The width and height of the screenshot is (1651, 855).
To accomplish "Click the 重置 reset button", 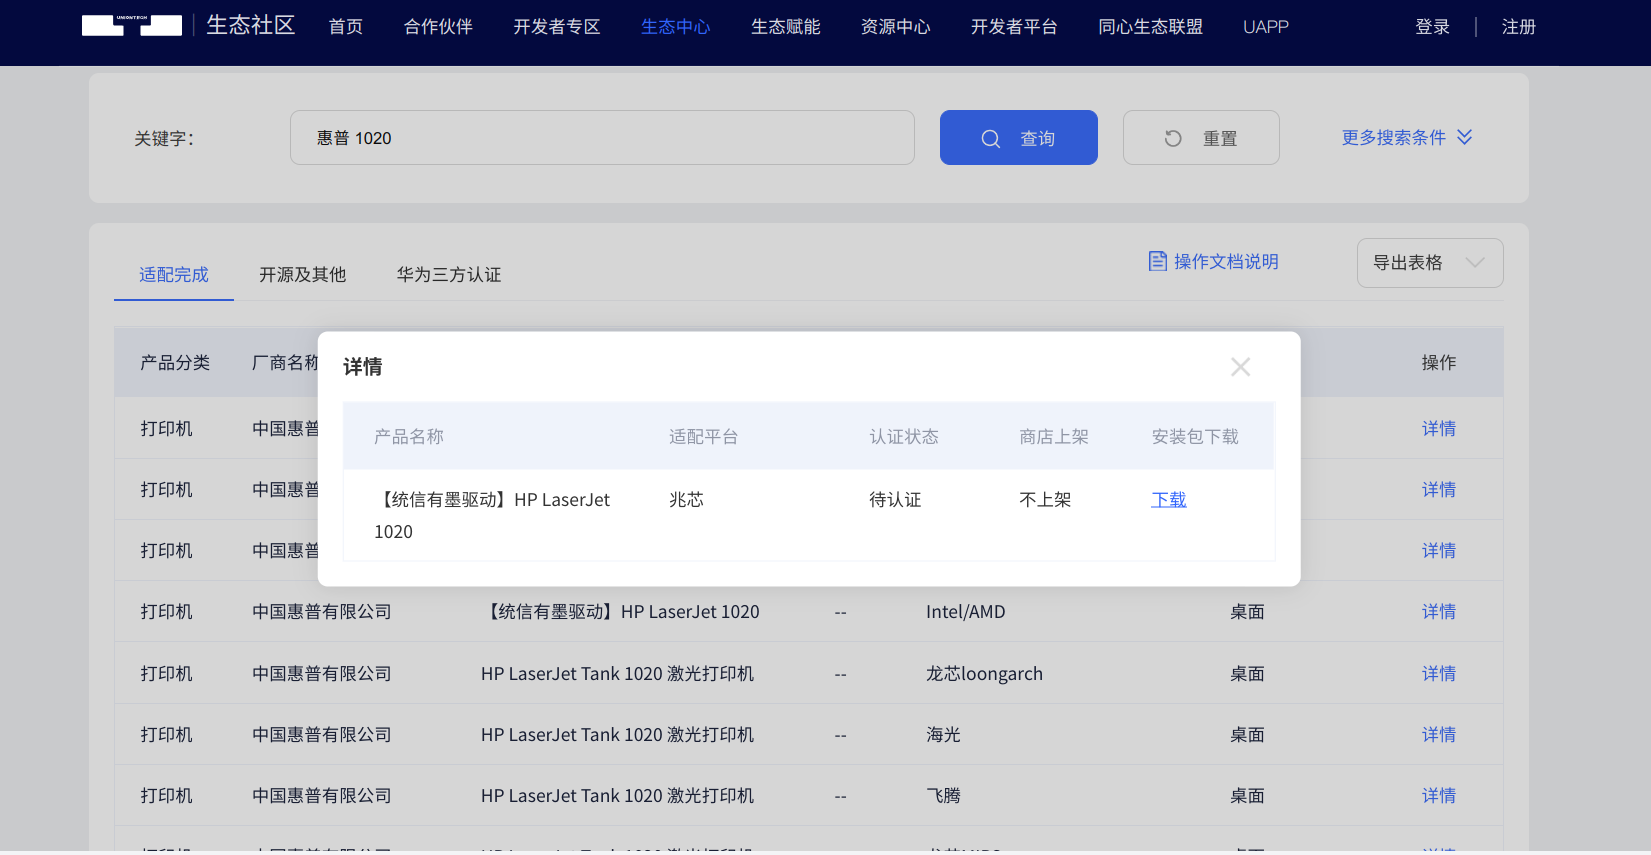I will click(x=1201, y=138).
